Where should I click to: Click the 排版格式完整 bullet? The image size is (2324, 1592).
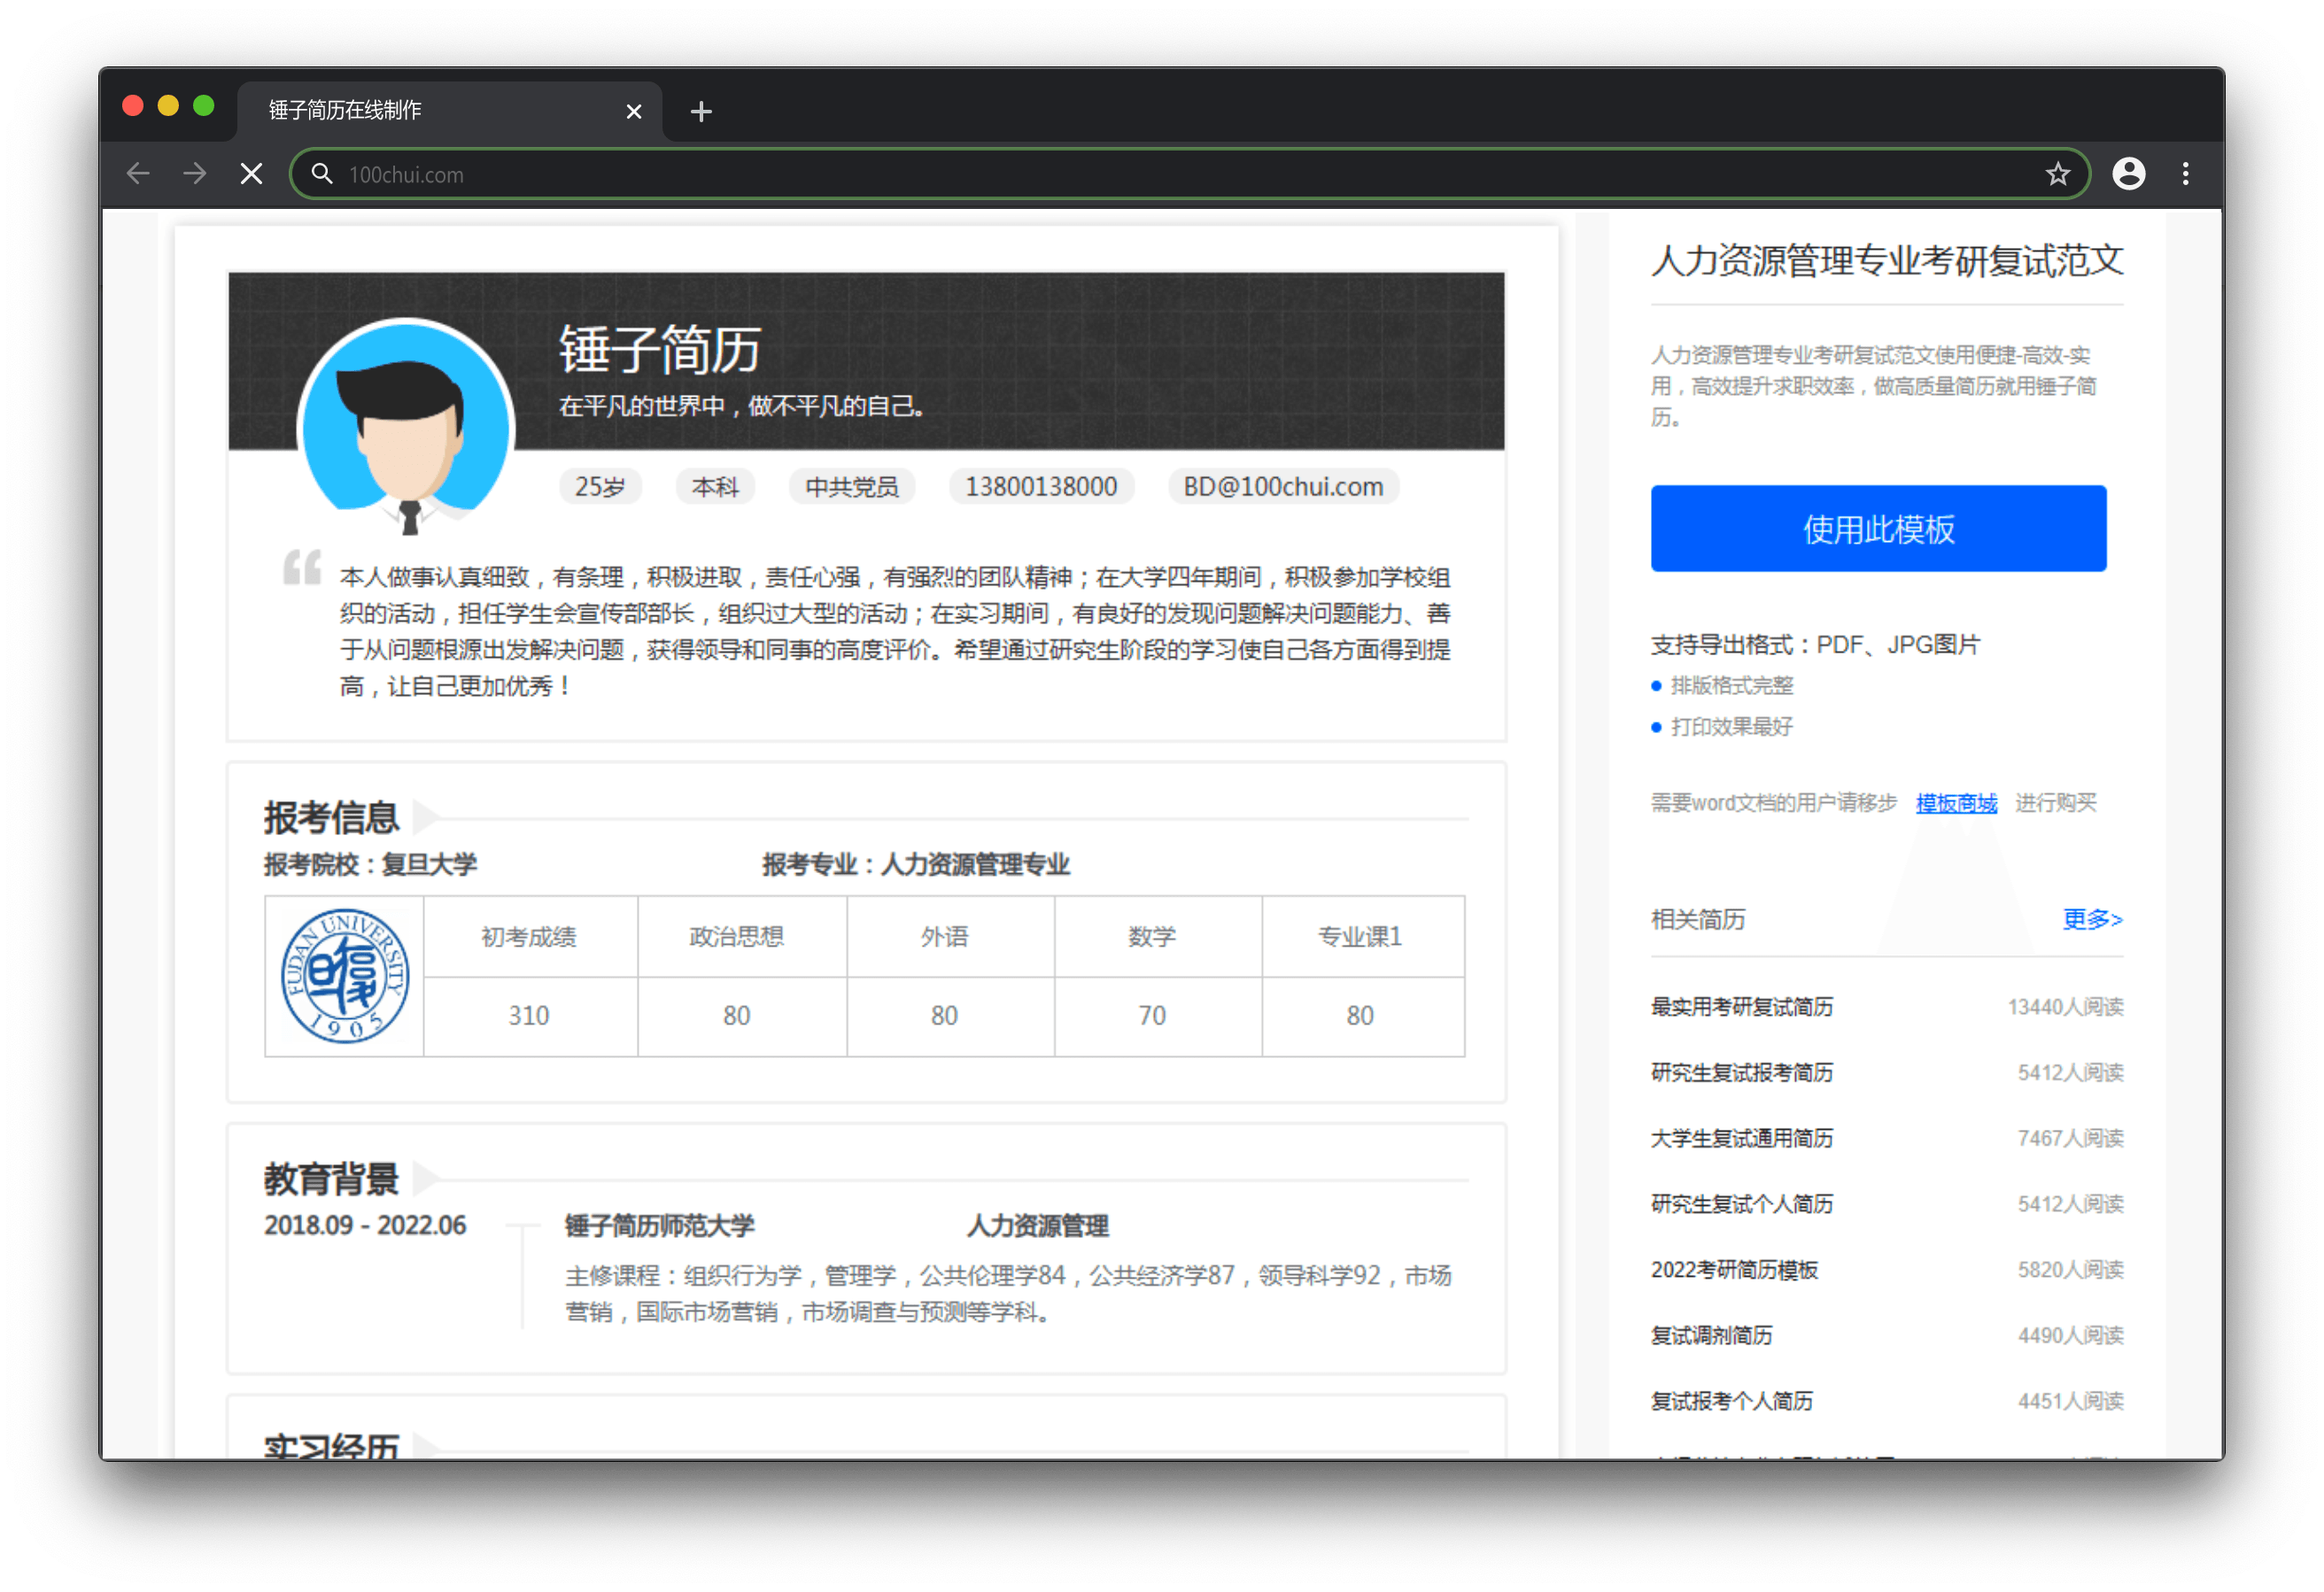coord(1731,686)
